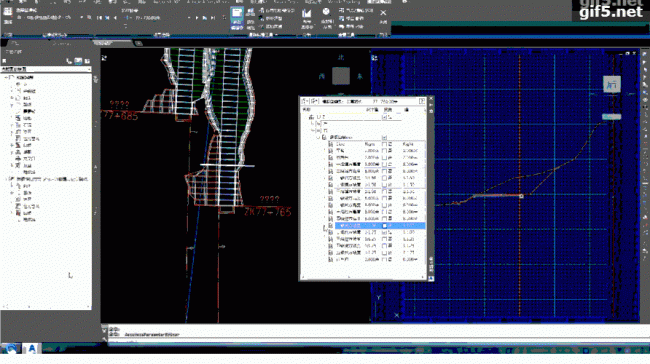Click the second toolbar icon in the parameter panel
Screen dimensions: 650x364
pyautogui.click(x=313, y=101)
